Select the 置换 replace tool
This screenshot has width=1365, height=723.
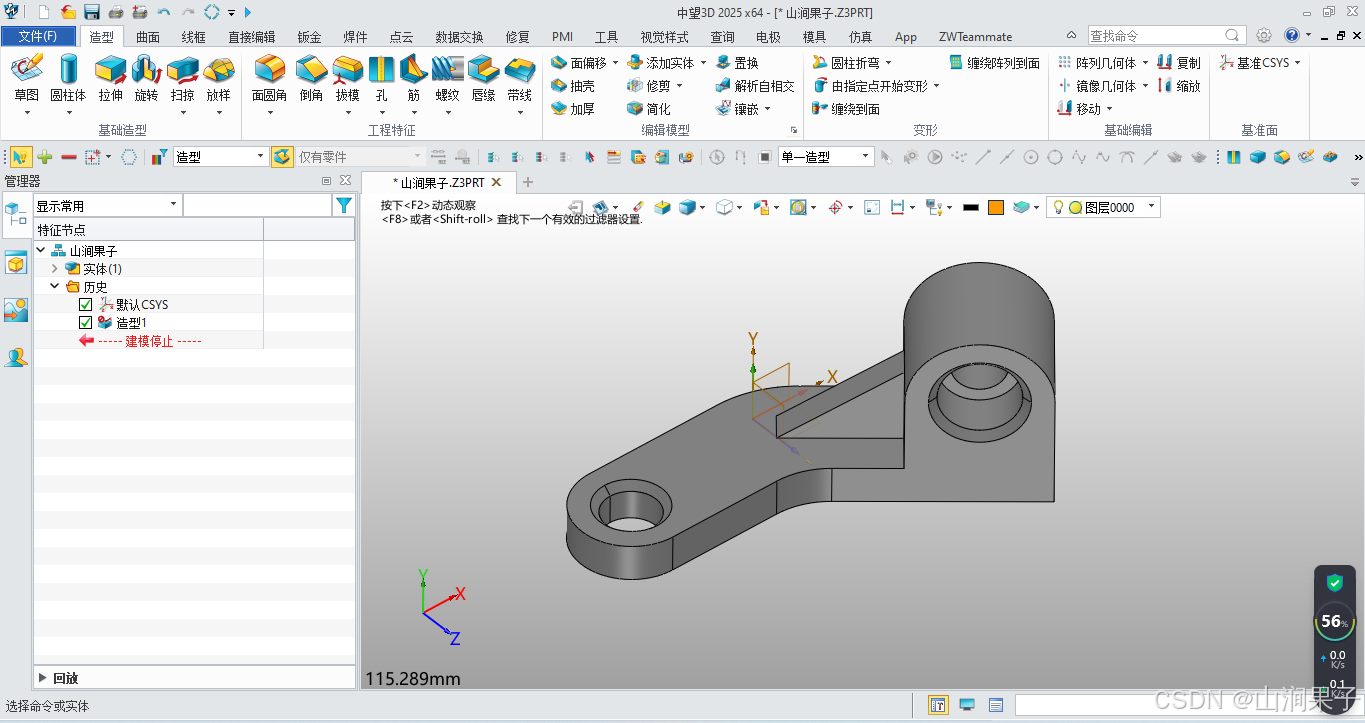[x=737, y=62]
